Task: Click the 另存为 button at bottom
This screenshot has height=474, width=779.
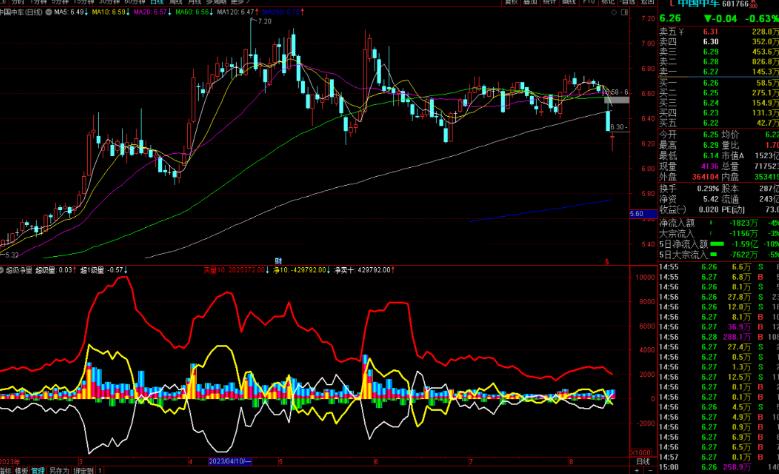Action: pos(59,470)
